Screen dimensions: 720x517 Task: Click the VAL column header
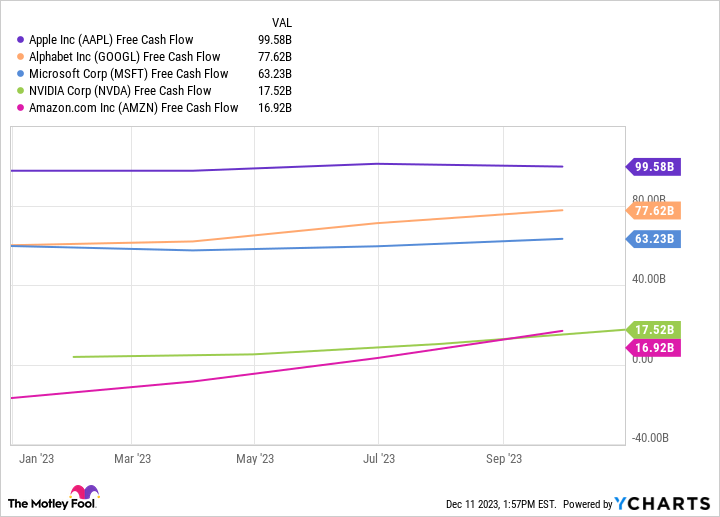[281, 22]
